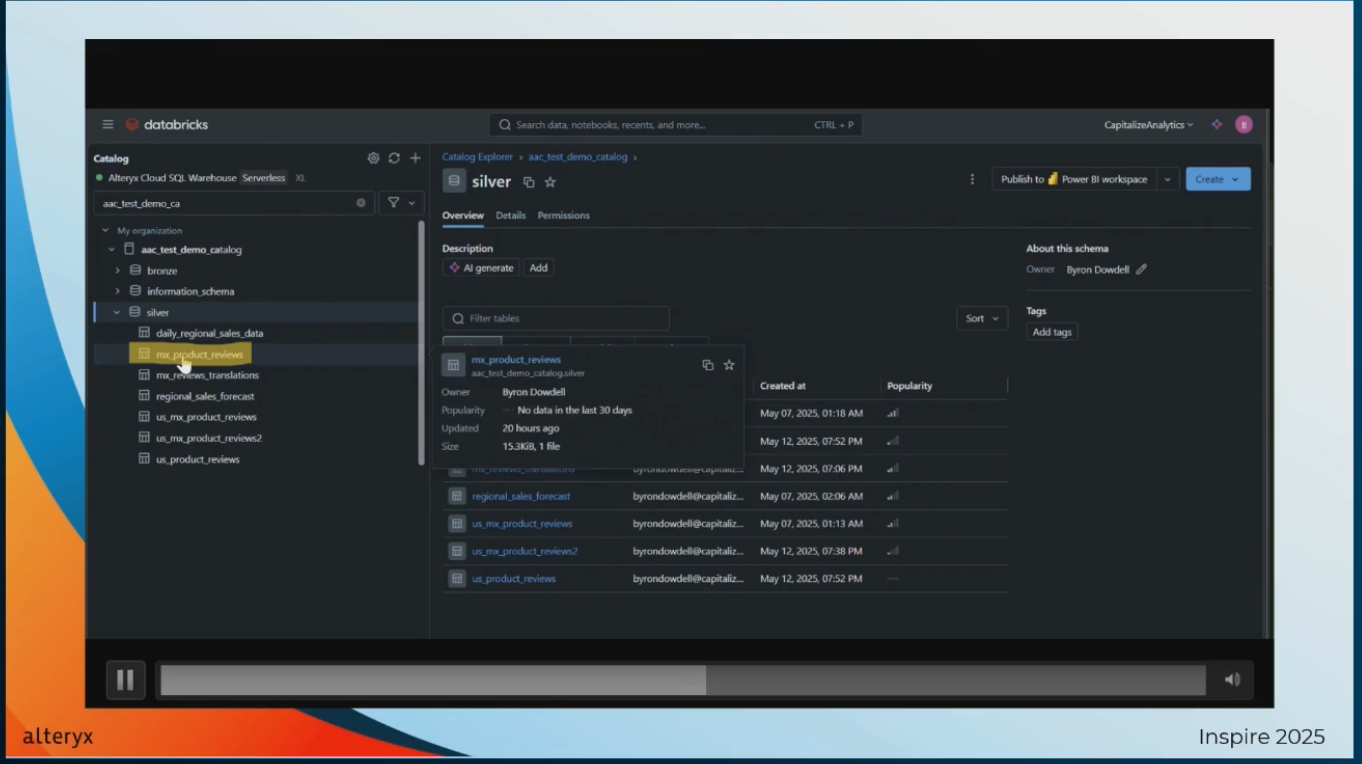1362x764 pixels.
Task: Click aac_test_demo_catalog breadcrumb link
Action: coord(578,157)
